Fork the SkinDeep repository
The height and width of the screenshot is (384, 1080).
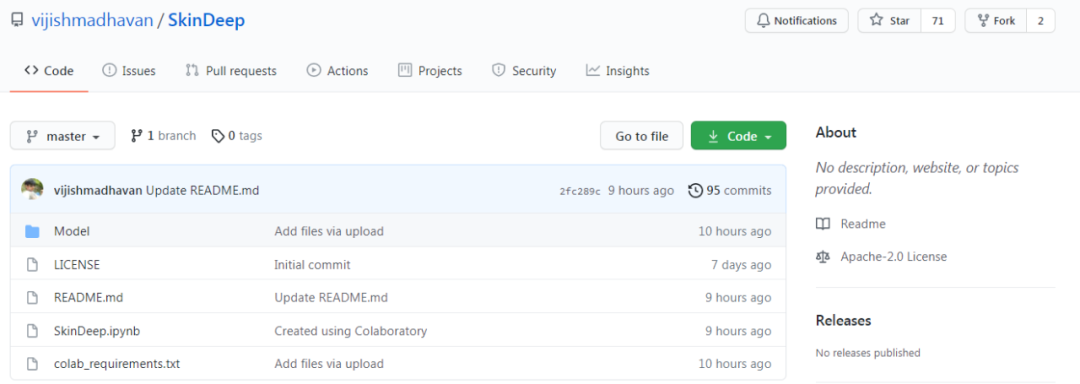click(996, 21)
